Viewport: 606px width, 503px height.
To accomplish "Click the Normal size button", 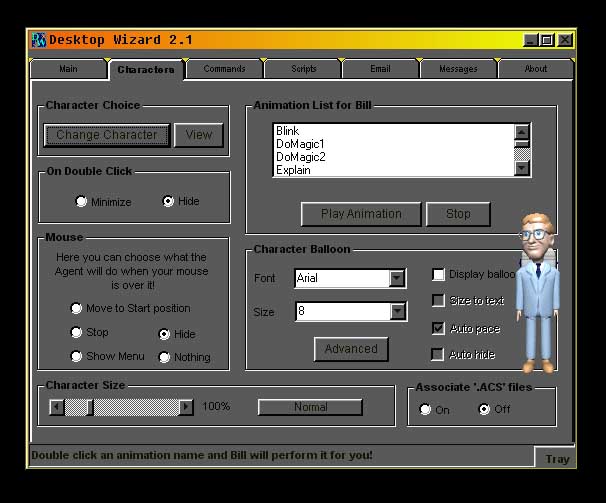I will [310, 407].
